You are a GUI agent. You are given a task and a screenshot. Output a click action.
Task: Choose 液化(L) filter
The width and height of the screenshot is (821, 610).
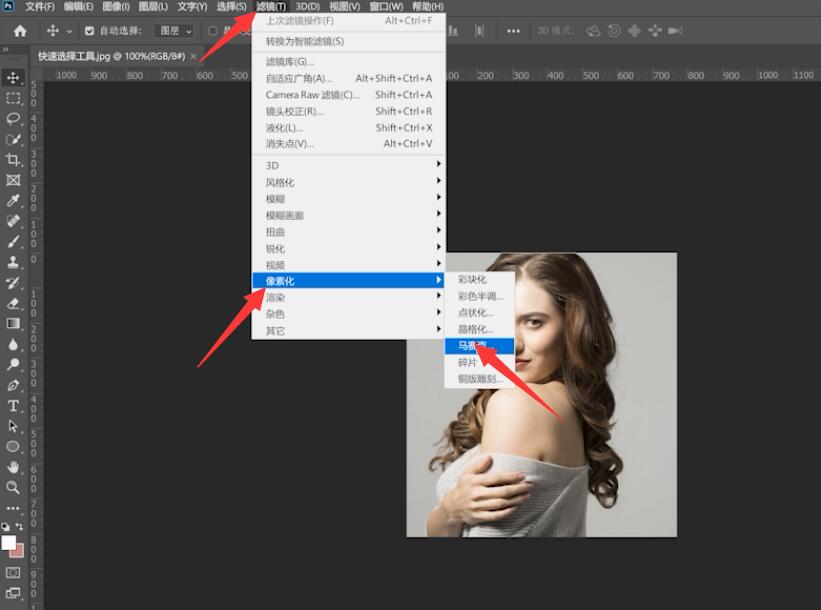pos(348,127)
